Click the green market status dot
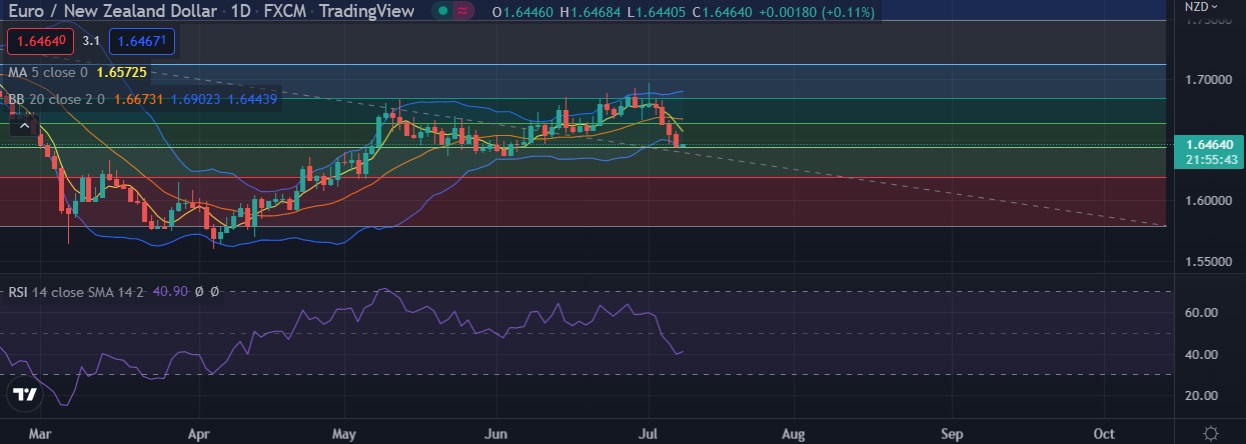The height and width of the screenshot is (444, 1246). [442, 12]
